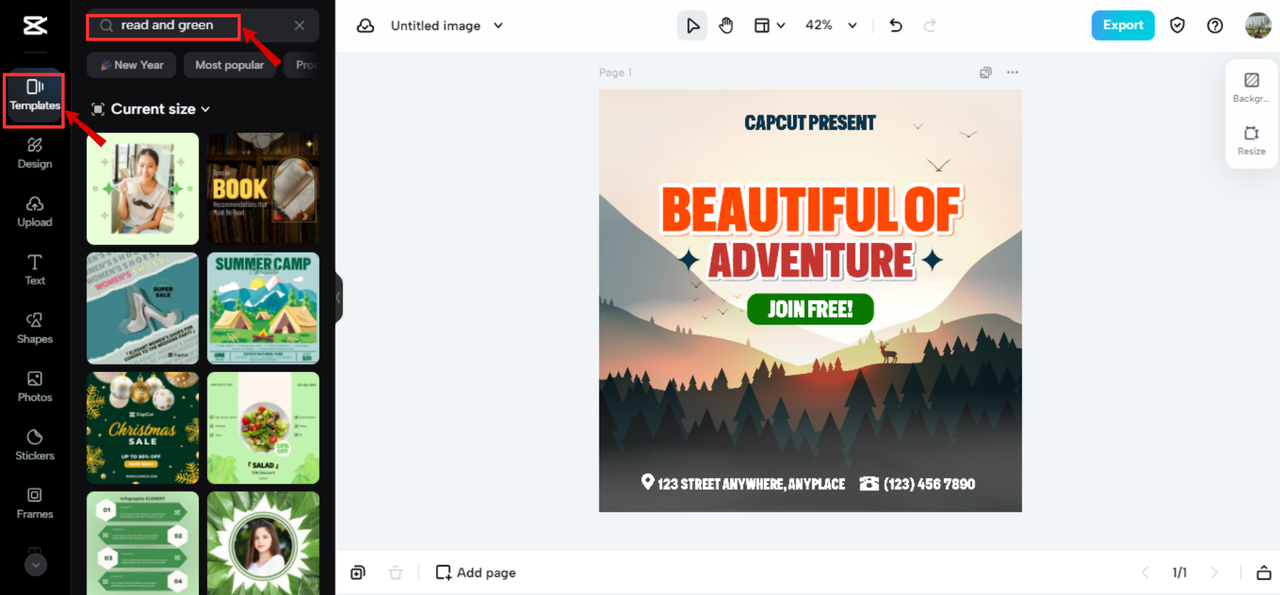1280x595 pixels.
Task: Select the girl with mustache template
Action: pos(143,189)
